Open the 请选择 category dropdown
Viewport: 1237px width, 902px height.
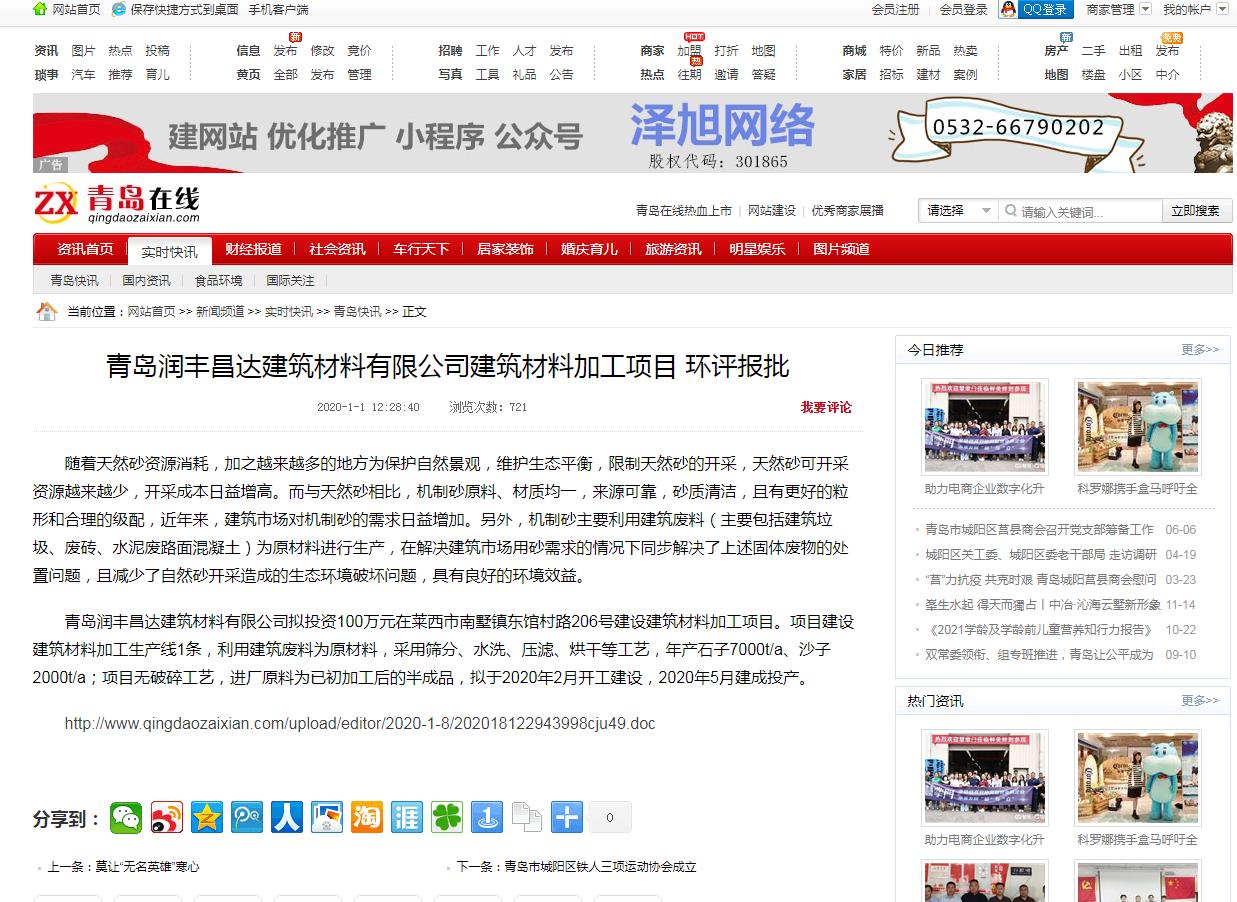(958, 210)
